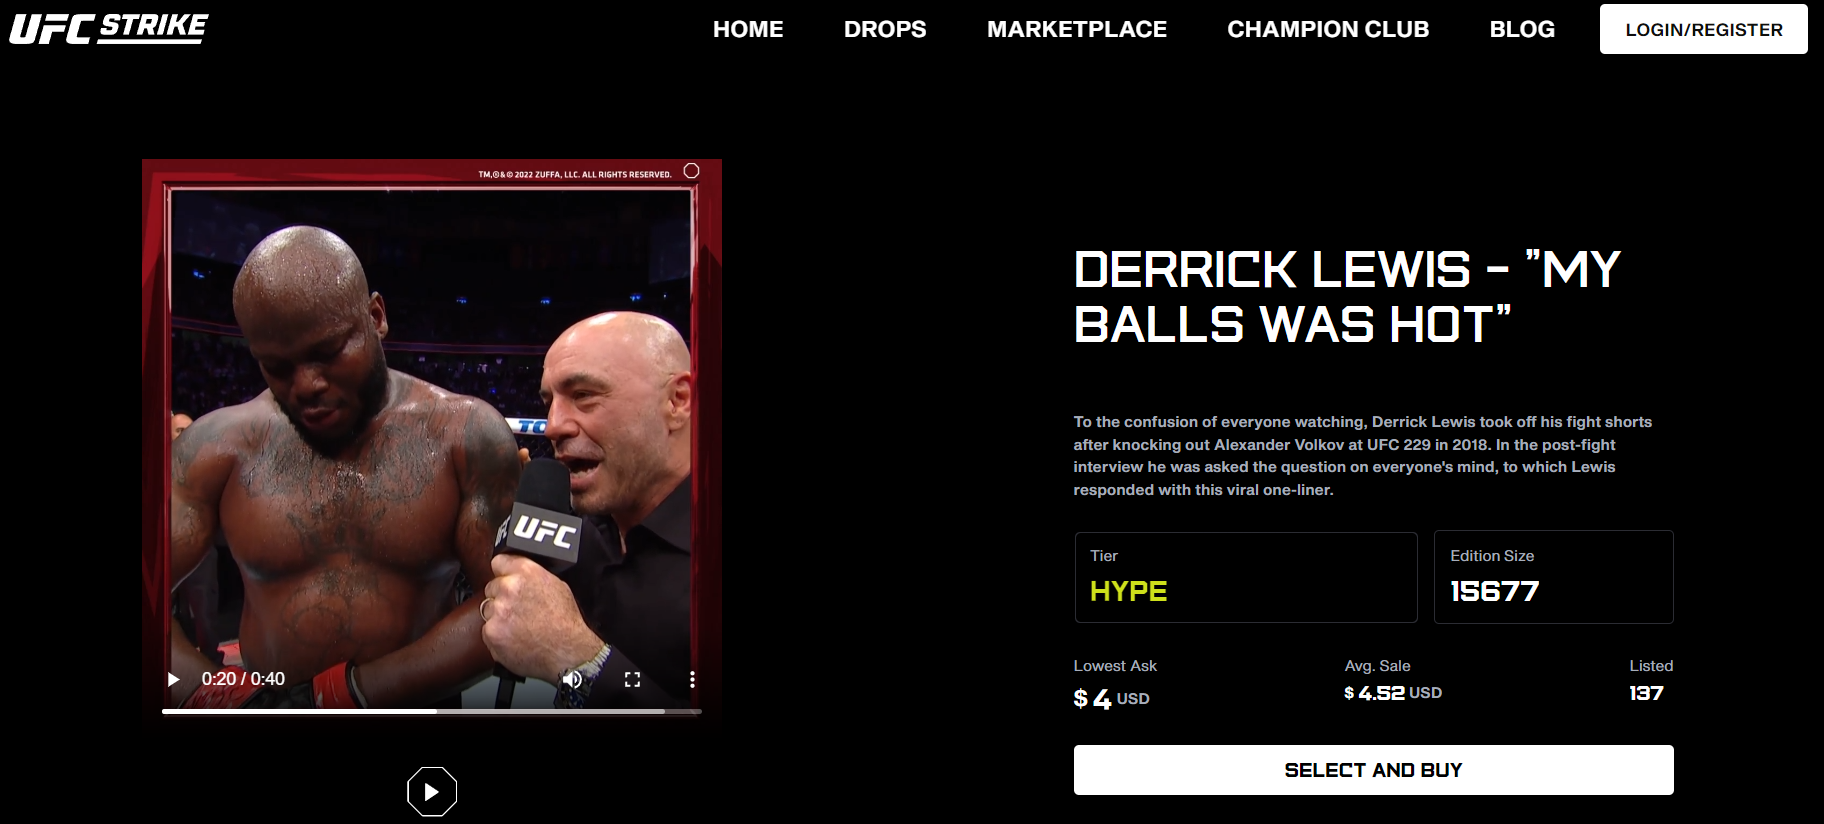Click the circle icon on card corner
This screenshot has height=824, width=1824.
tap(691, 171)
